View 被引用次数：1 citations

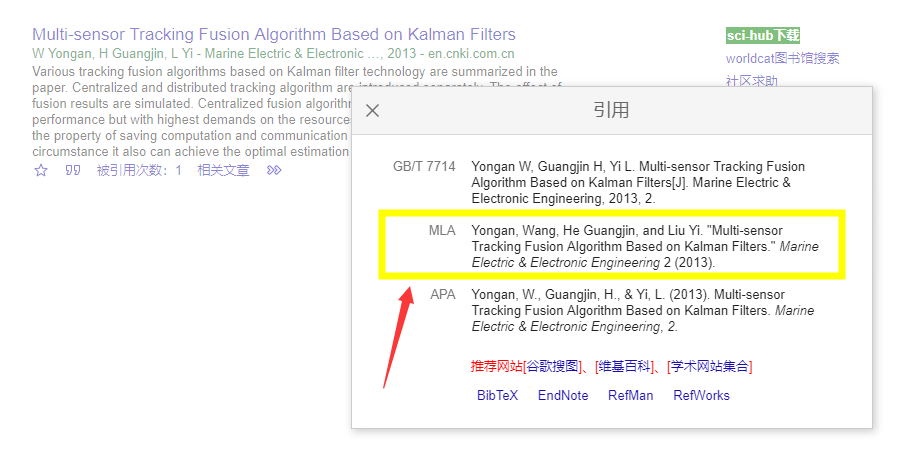coord(139,170)
